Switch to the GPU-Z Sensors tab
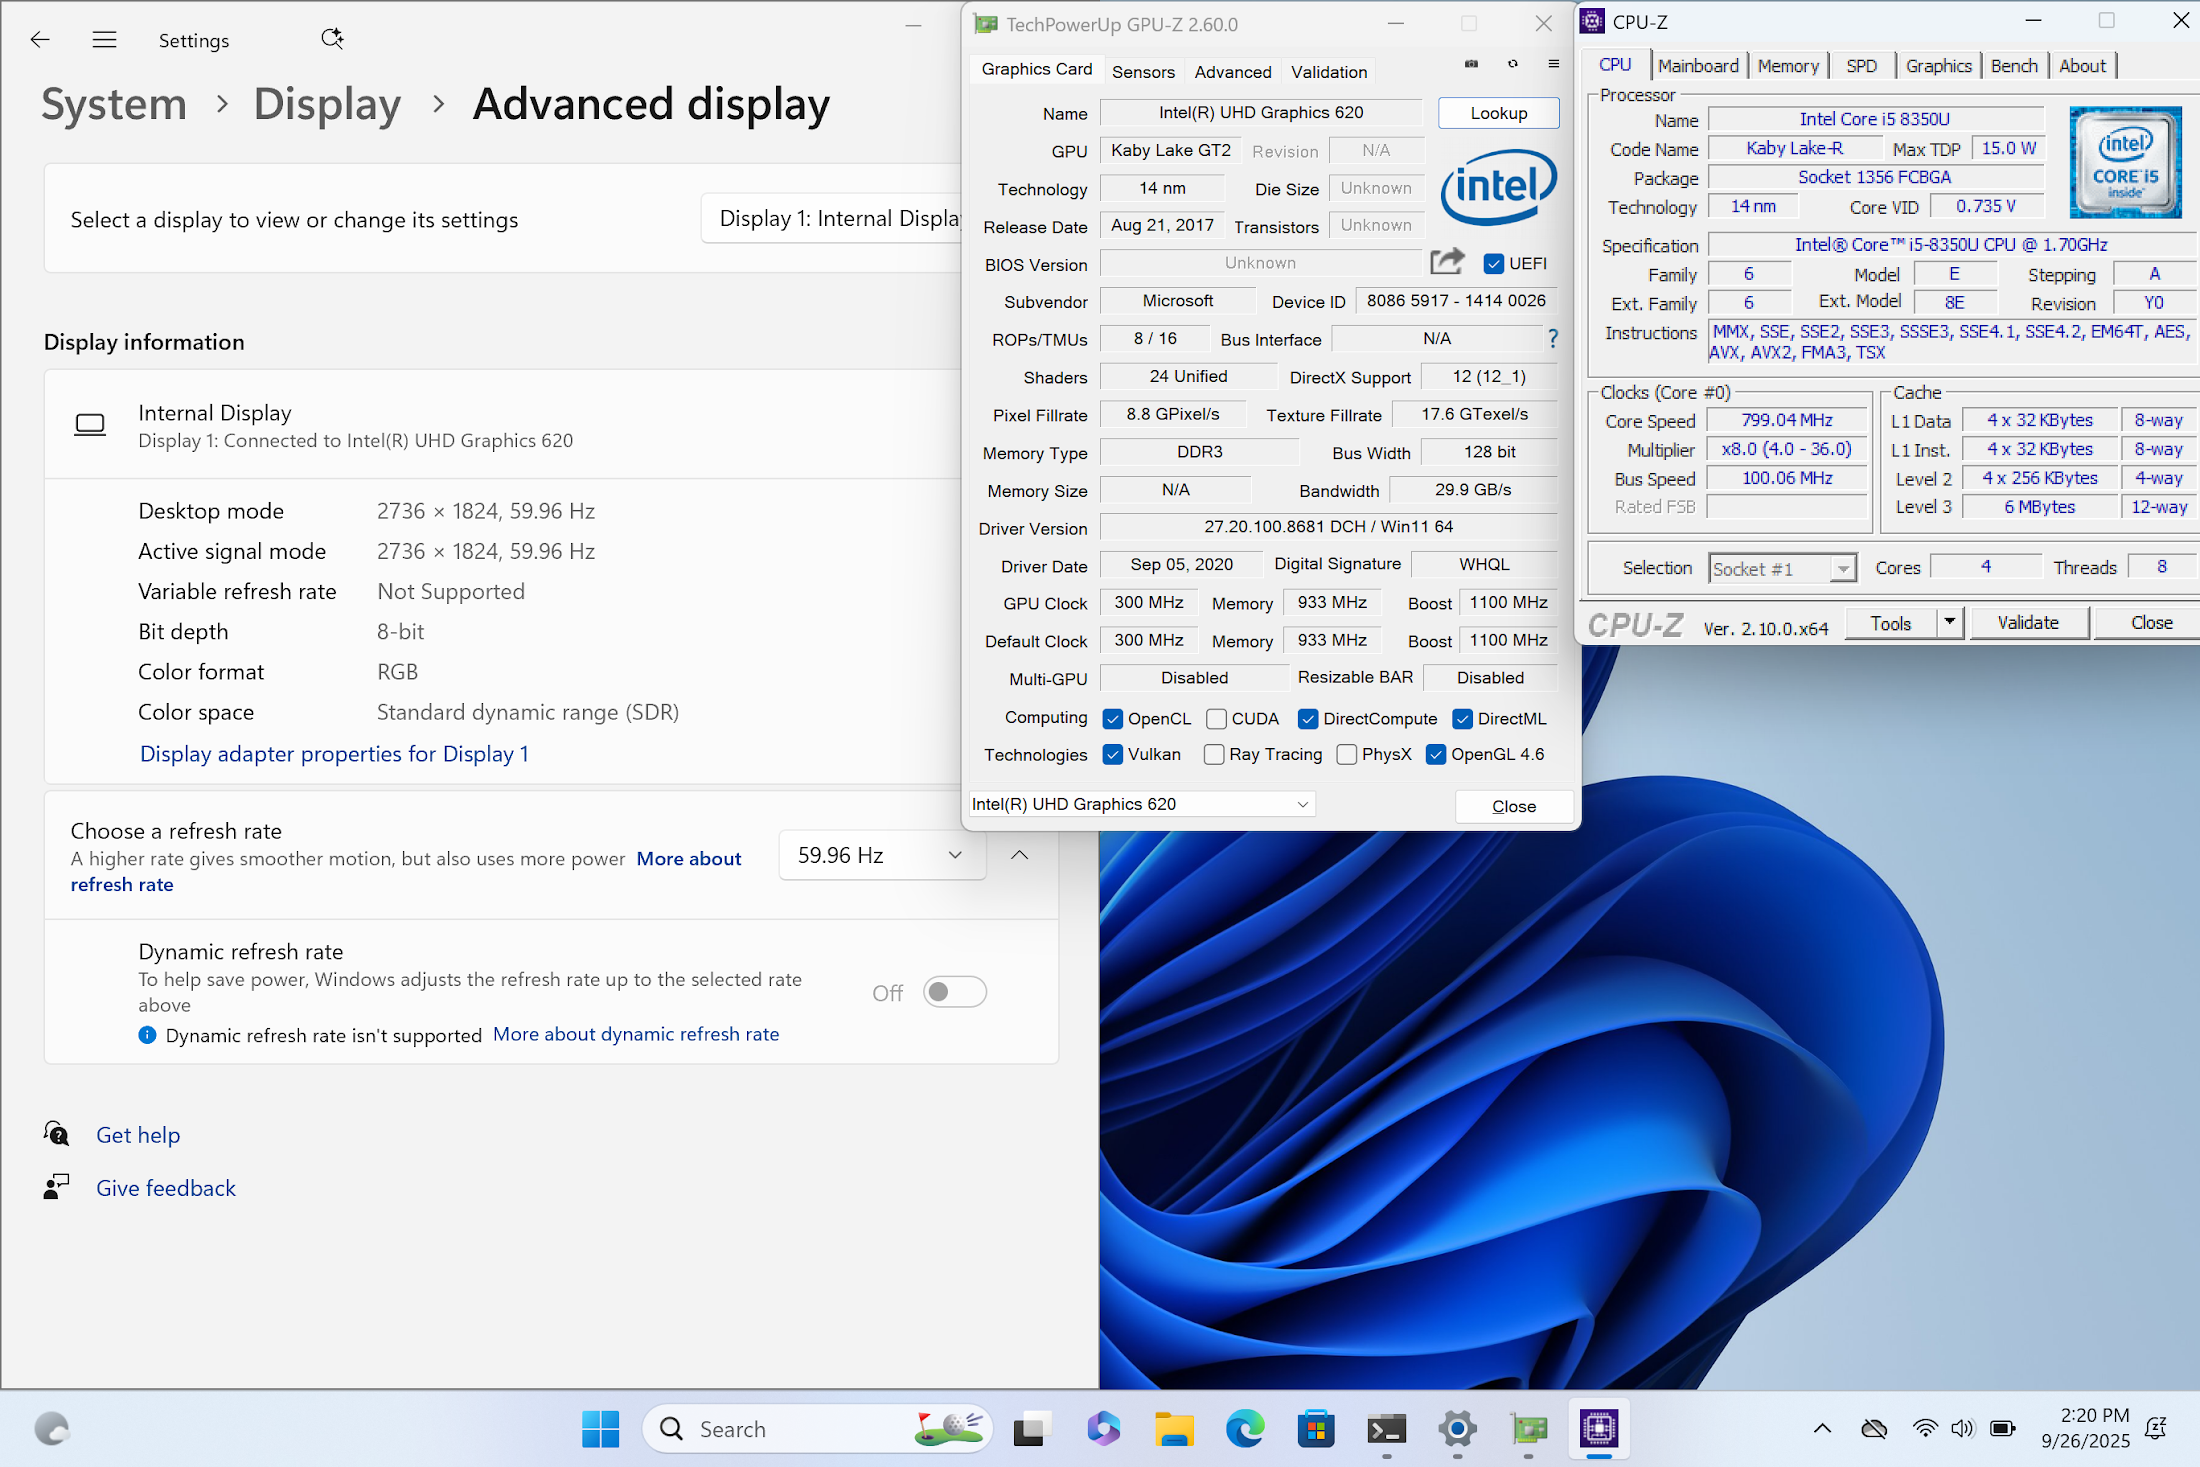This screenshot has height=1467, width=2200. click(1143, 72)
